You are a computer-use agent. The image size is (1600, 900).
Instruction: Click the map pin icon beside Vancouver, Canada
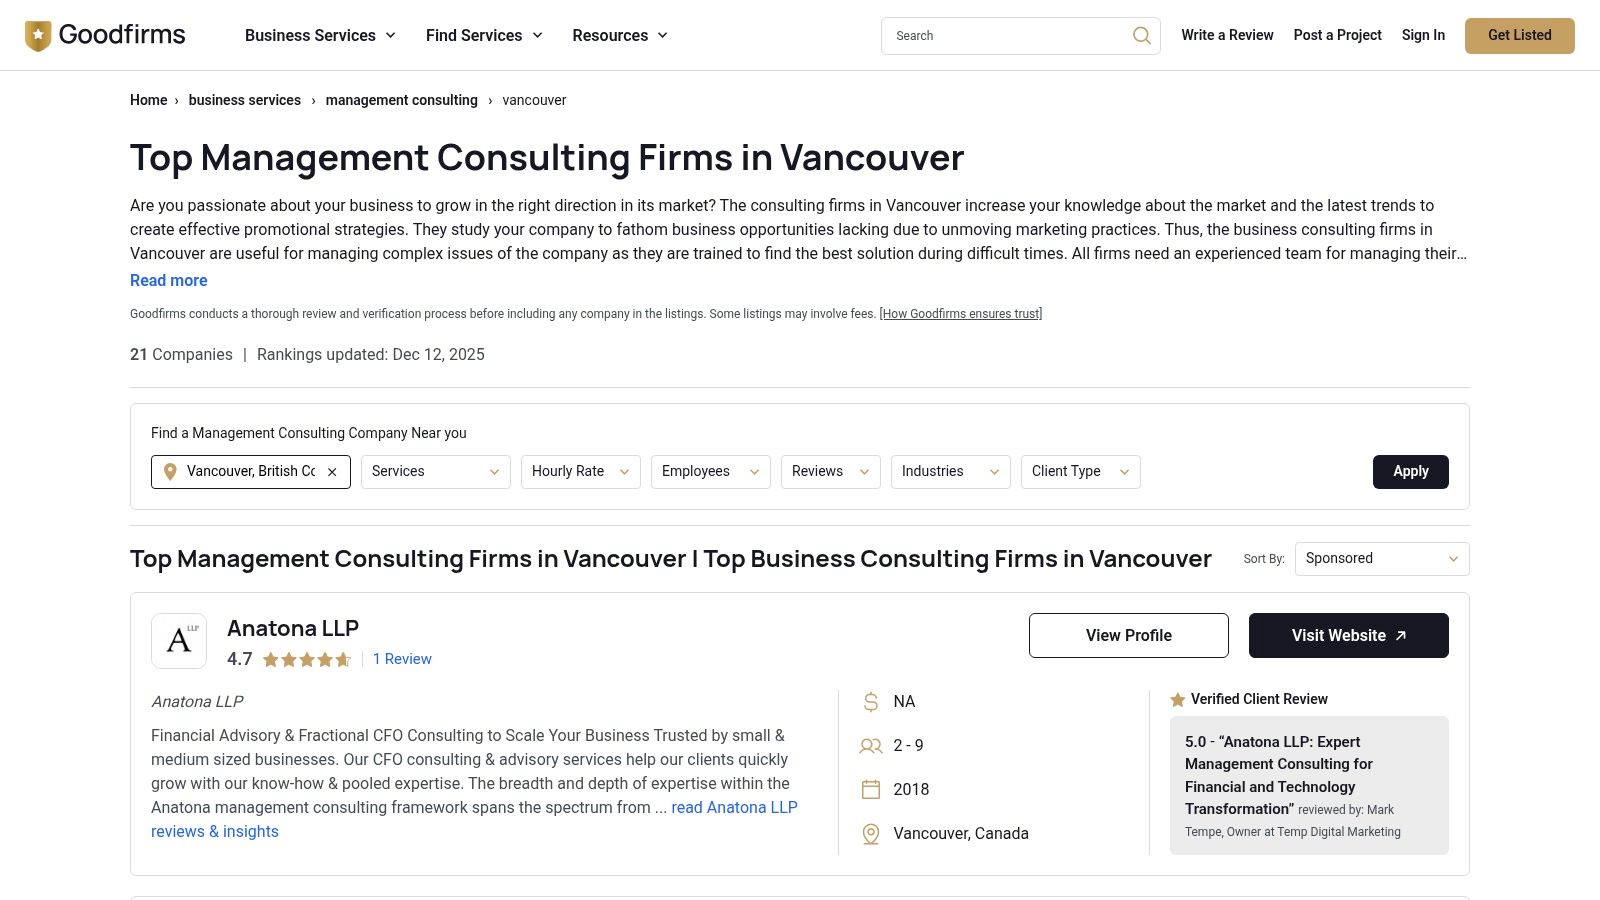coord(870,833)
